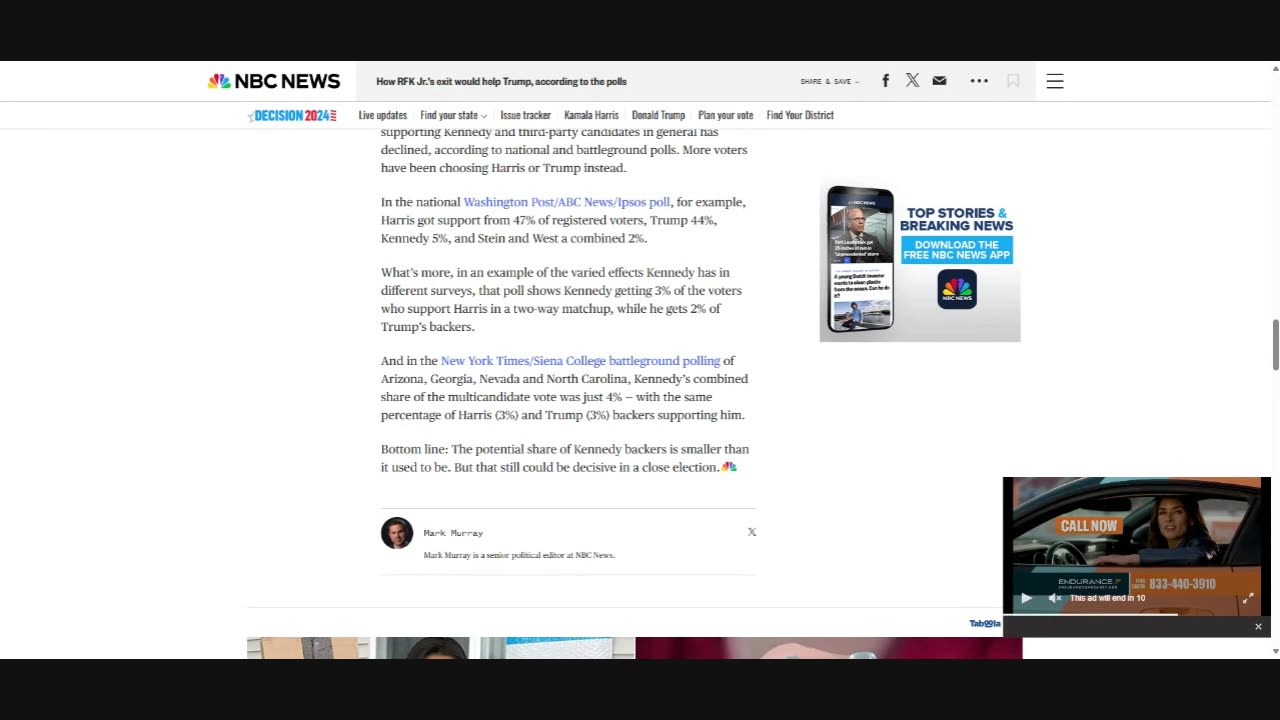The image size is (1280, 720).
Task: Click the Taboola logo
Action: (984, 624)
